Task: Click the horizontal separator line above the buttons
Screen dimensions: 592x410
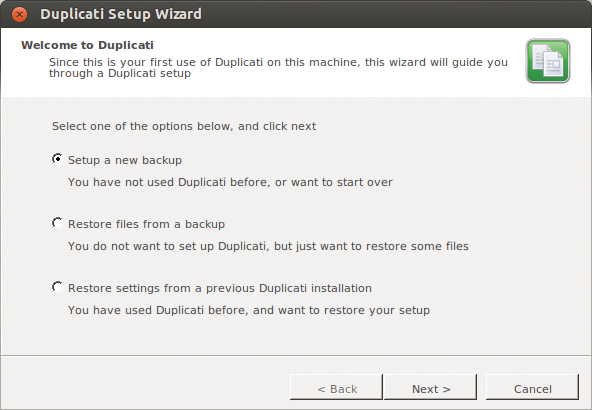Action: pyautogui.click(x=296, y=355)
